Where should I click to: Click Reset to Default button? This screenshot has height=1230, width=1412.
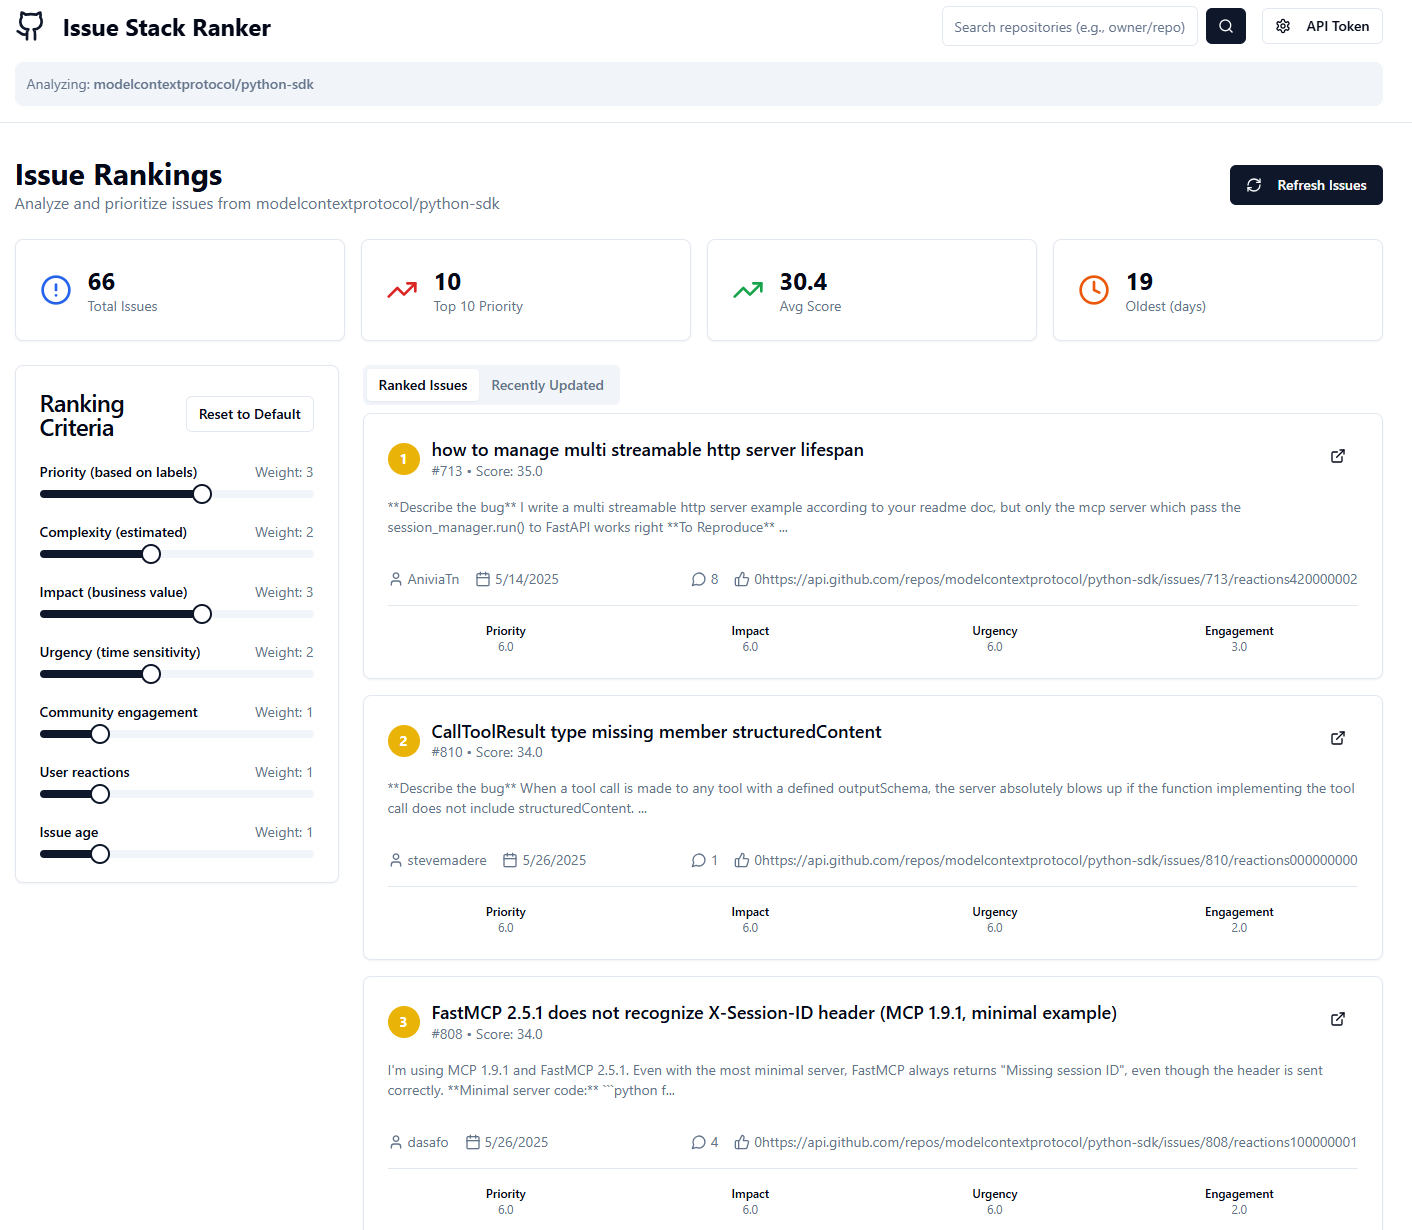249,415
